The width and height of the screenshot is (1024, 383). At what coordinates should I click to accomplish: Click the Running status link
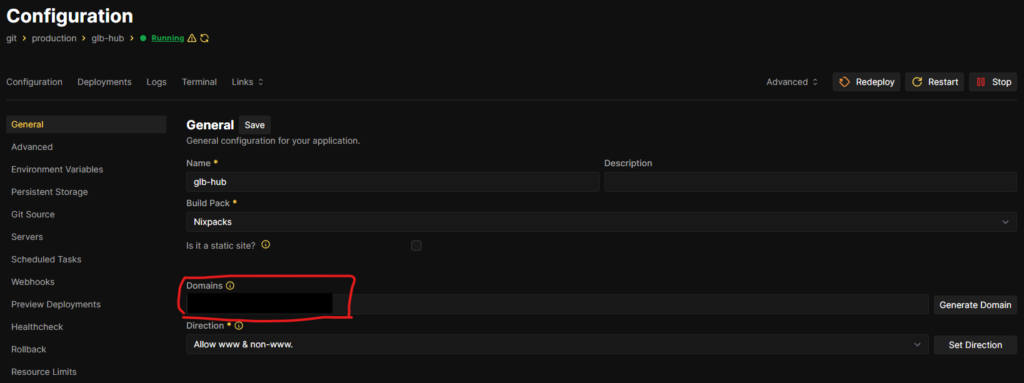[168, 39]
